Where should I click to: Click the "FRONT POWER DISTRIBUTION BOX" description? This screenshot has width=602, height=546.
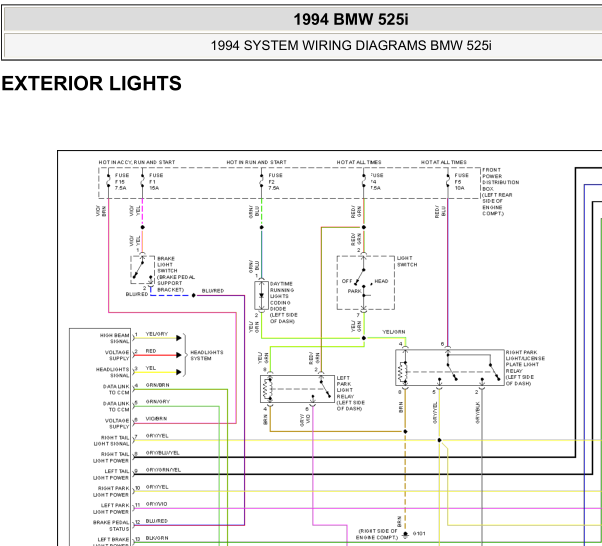pos(501,192)
